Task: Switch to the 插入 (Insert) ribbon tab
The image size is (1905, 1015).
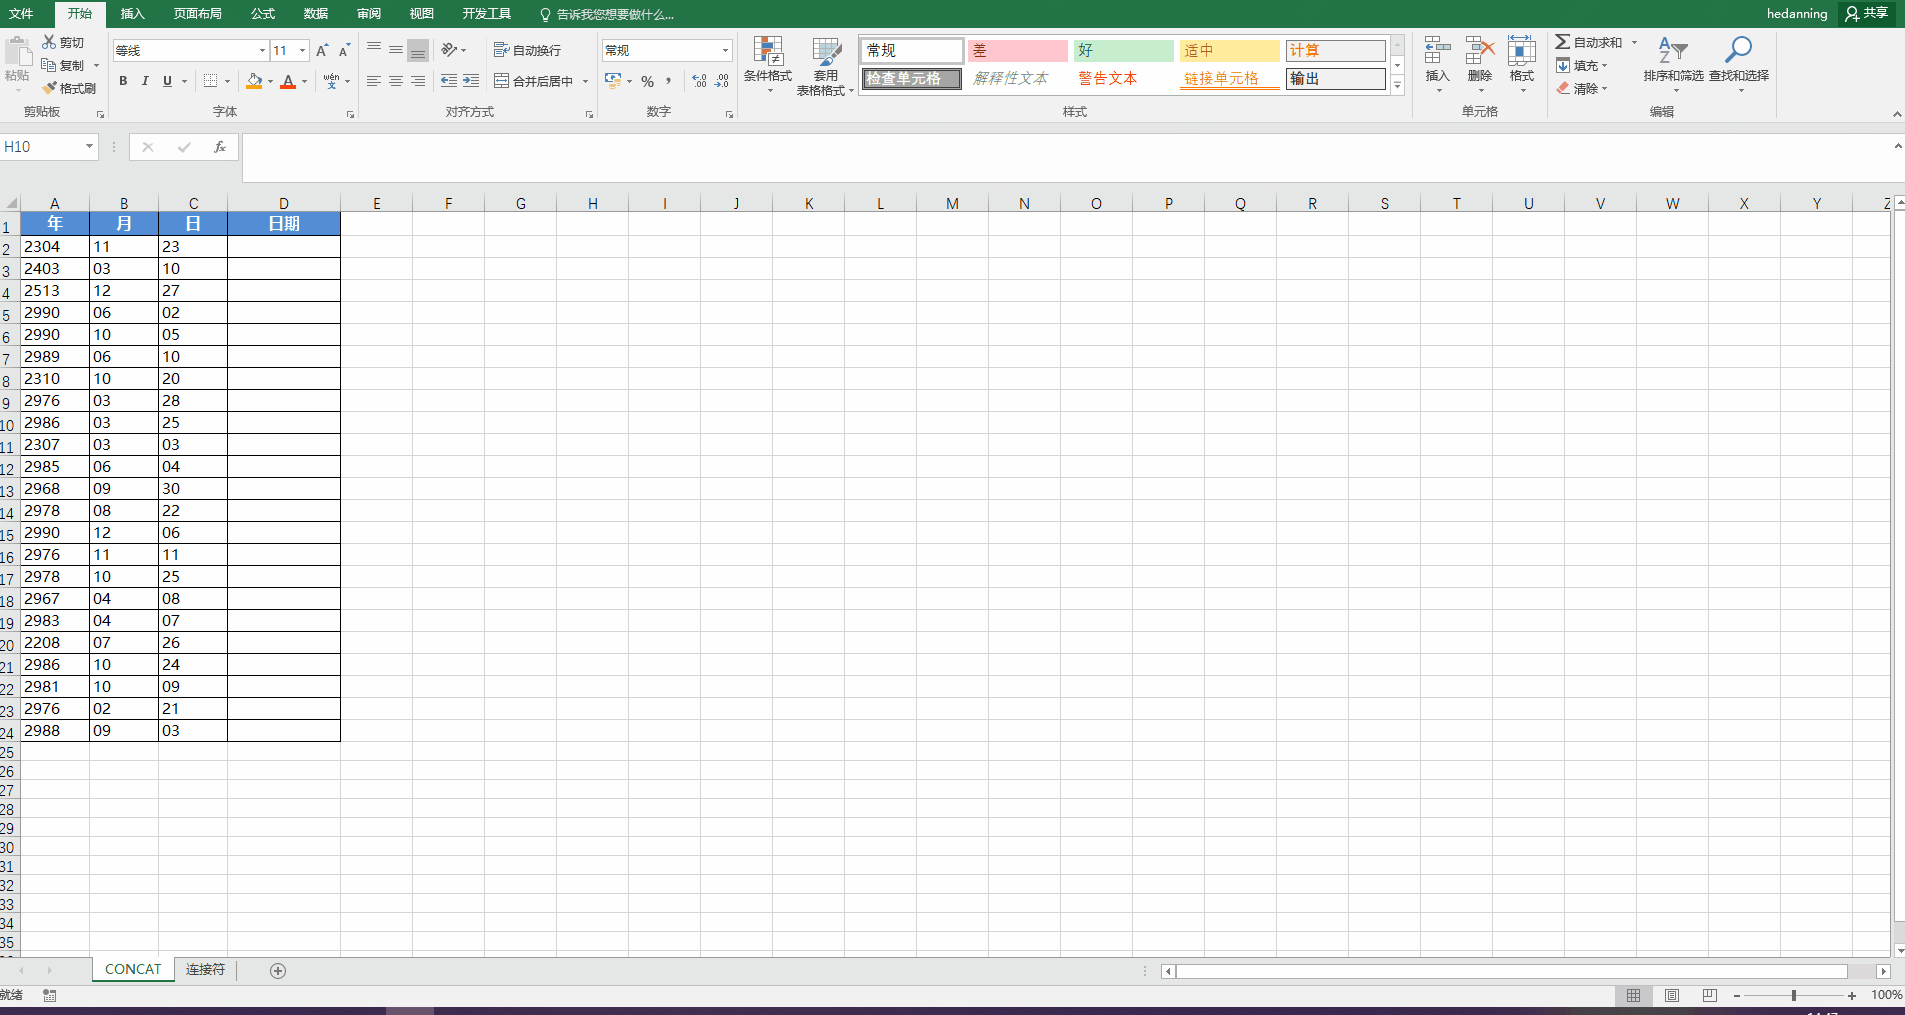Action: [132, 14]
